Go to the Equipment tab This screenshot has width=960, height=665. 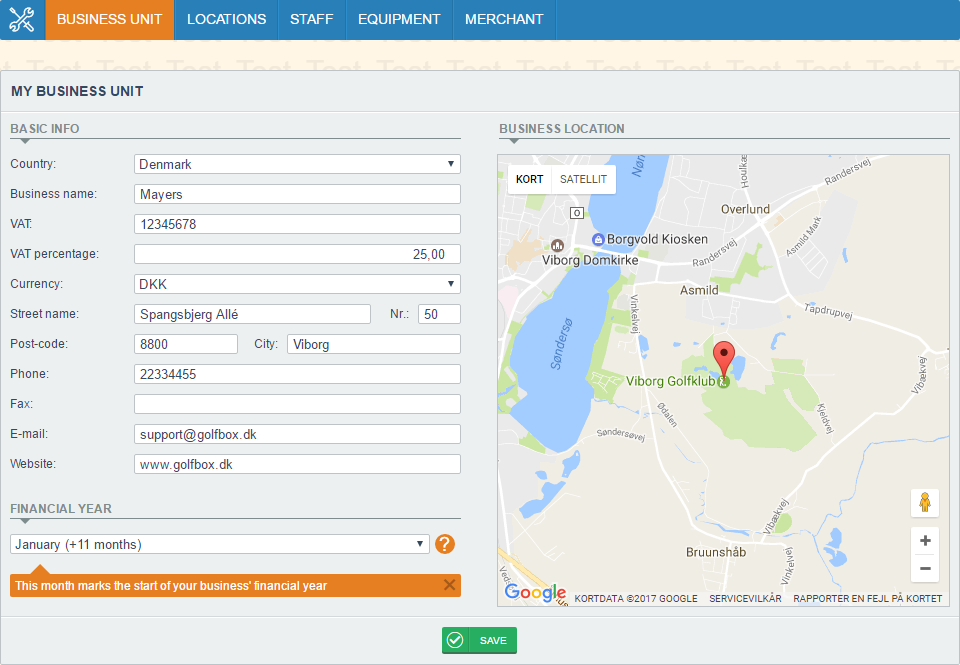coord(399,19)
